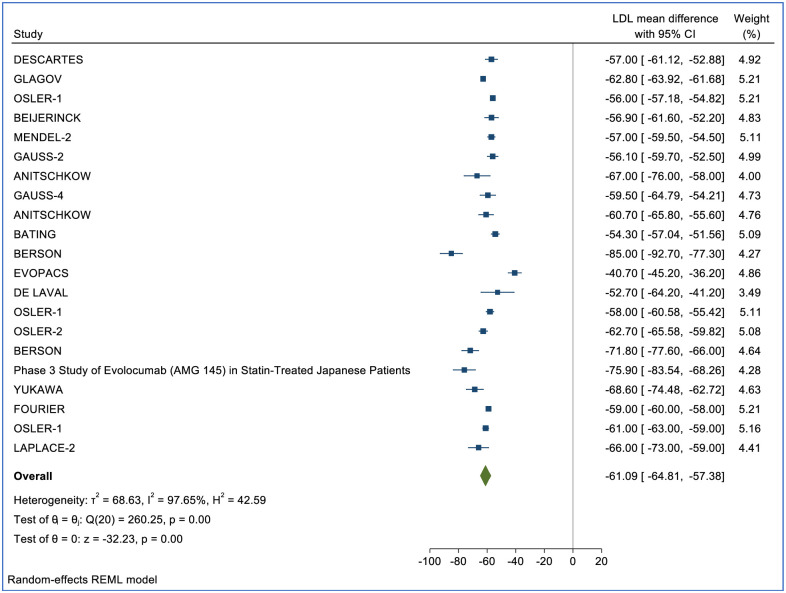The height and width of the screenshot is (593, 786).
Task: Select the LAPLACE-2 square data marker
Action: 478,447
